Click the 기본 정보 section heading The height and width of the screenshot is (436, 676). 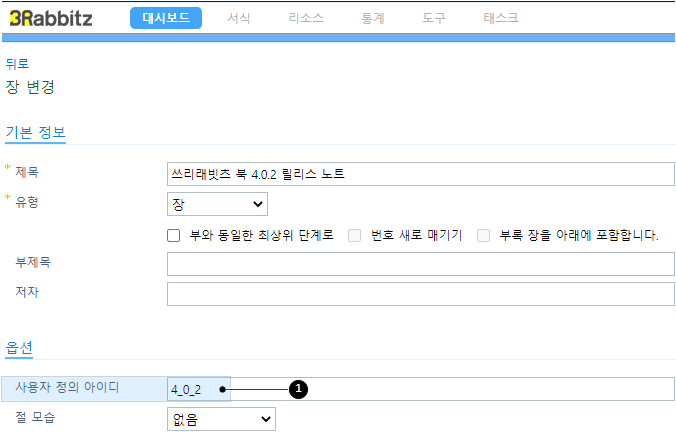pyautogui.click(x=35, y=132)
